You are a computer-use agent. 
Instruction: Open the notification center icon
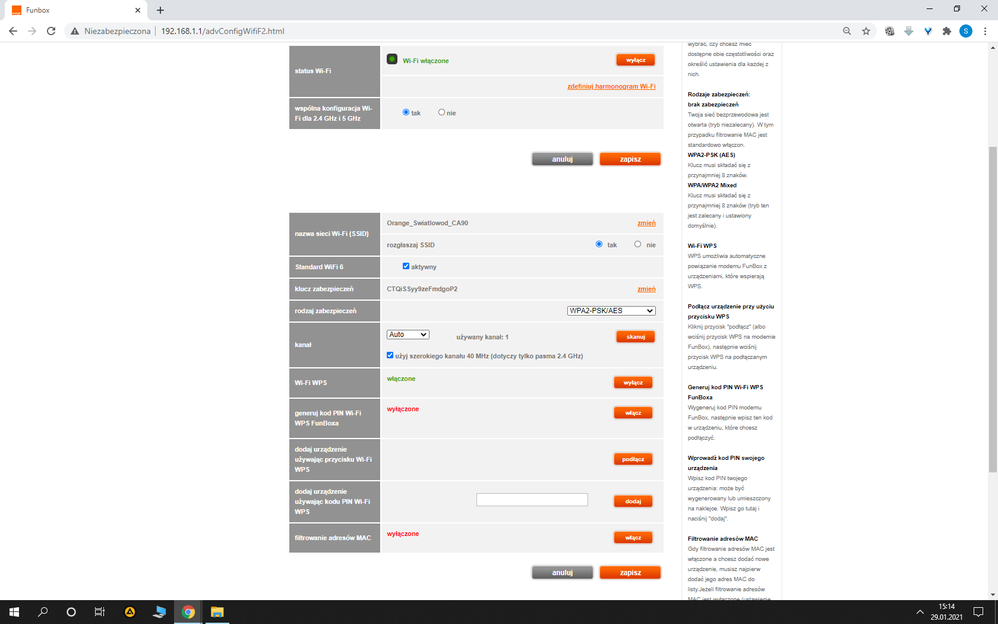(x=978, y=612)
